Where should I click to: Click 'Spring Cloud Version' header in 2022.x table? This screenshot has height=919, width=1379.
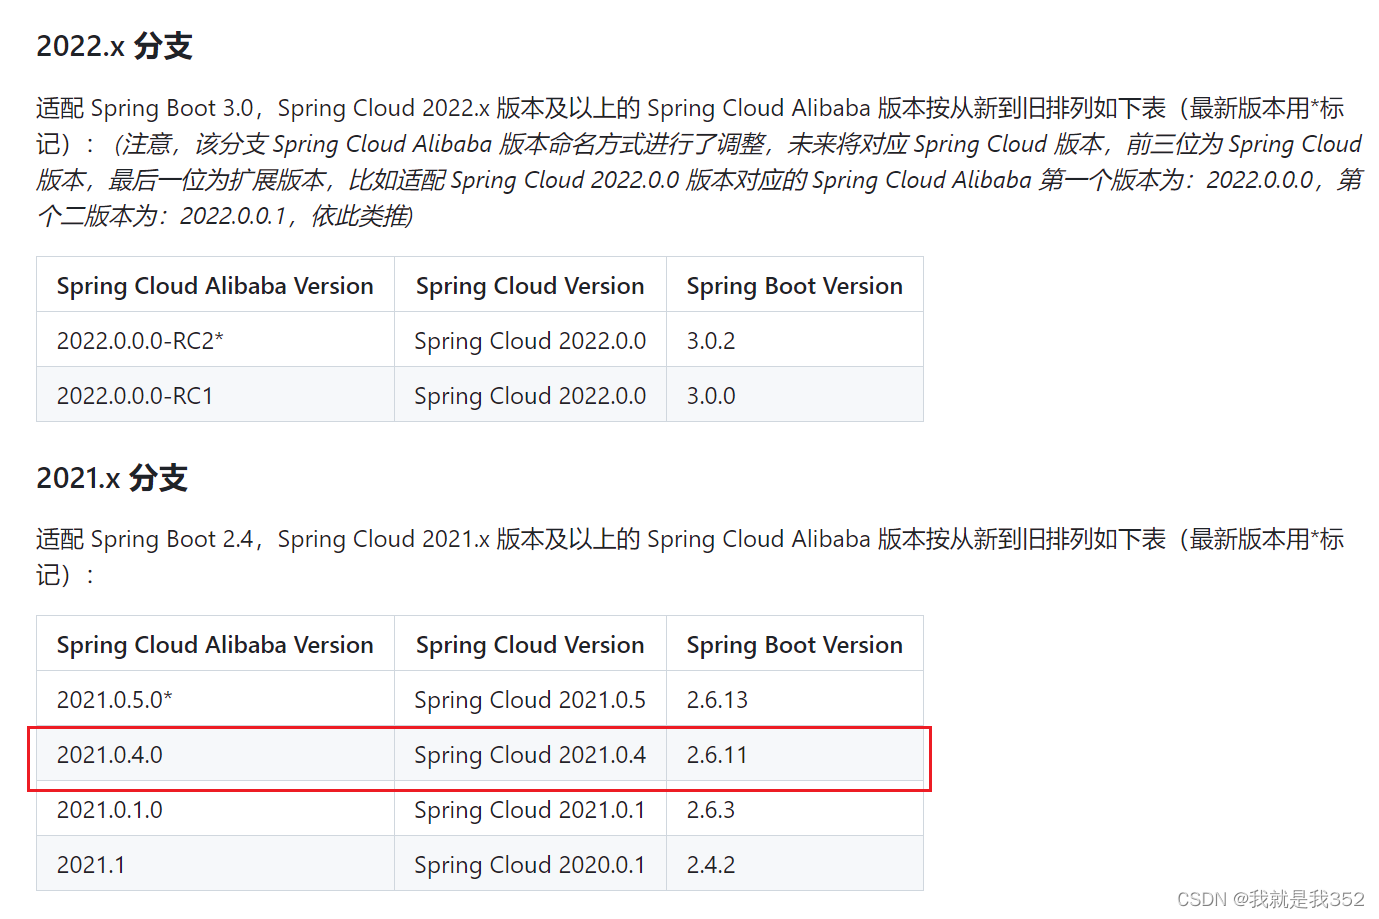530,286
